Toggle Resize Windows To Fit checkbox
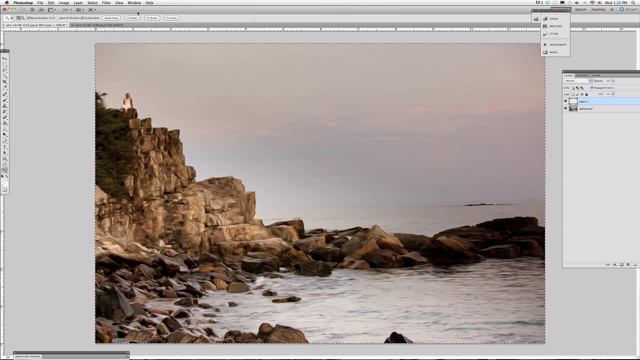This screenshot has width=640, height=360. [29, 18]
